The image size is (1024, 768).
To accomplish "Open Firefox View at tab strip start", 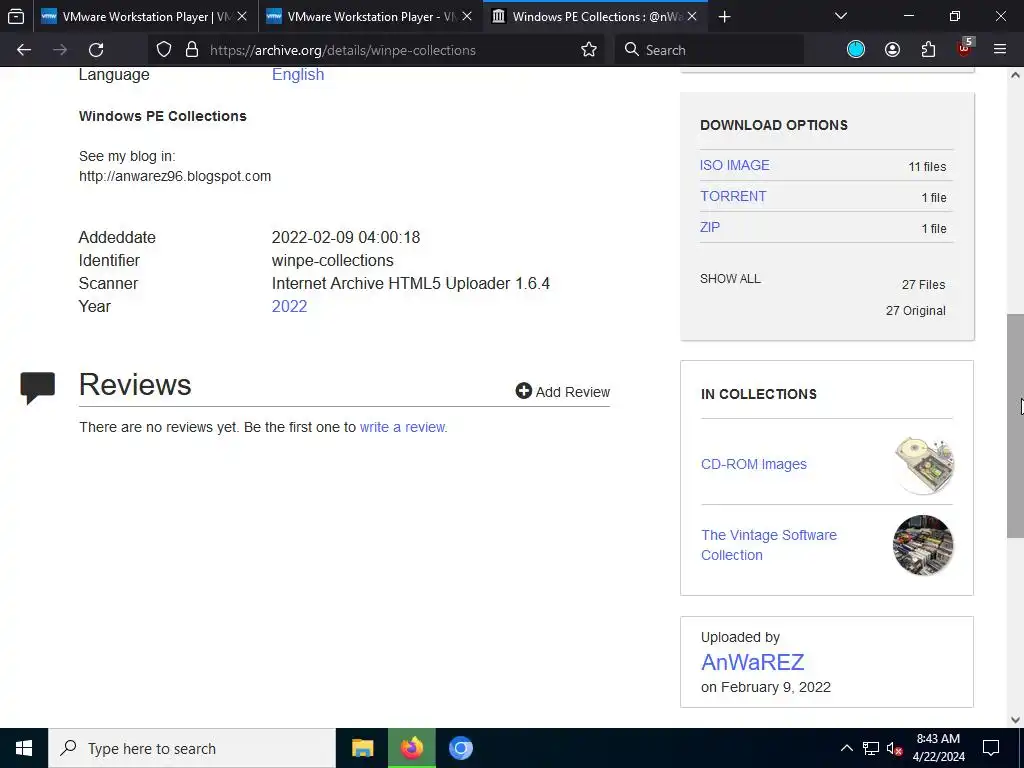I will [16, 16].
